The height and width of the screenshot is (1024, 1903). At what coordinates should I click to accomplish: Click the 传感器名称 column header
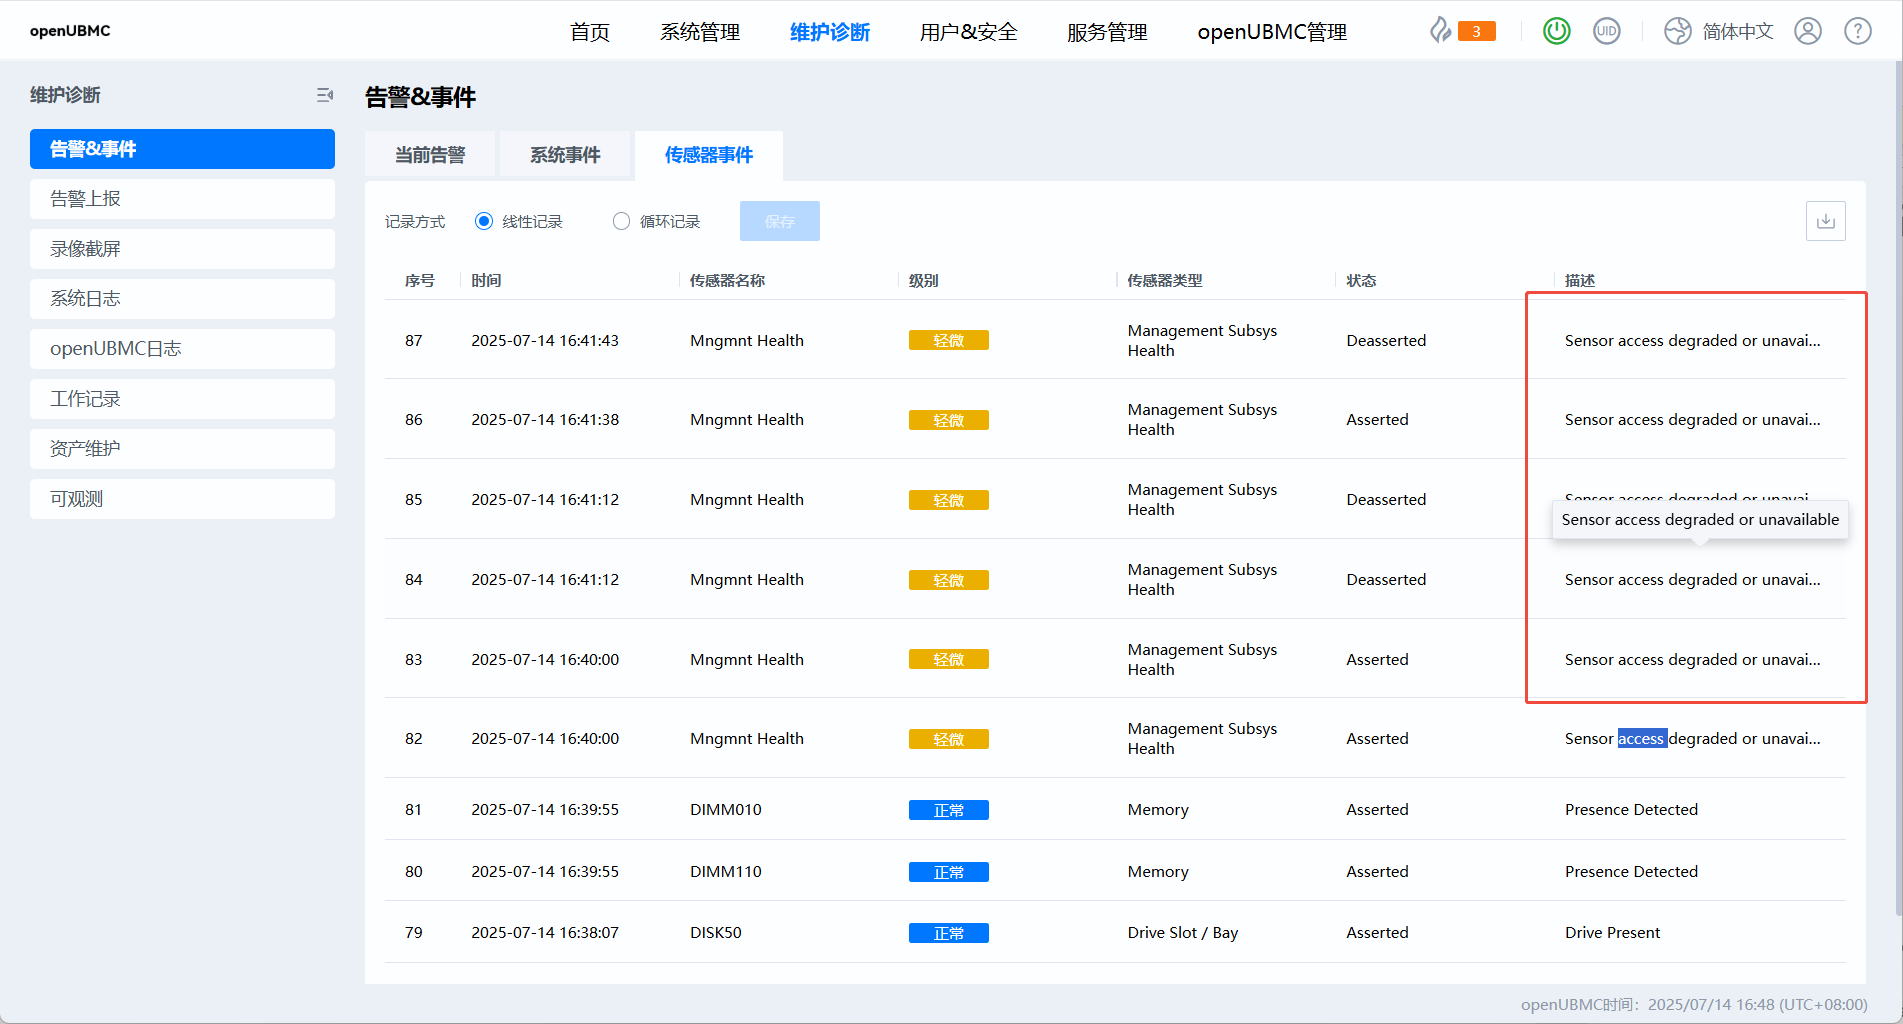pos(727,281)
